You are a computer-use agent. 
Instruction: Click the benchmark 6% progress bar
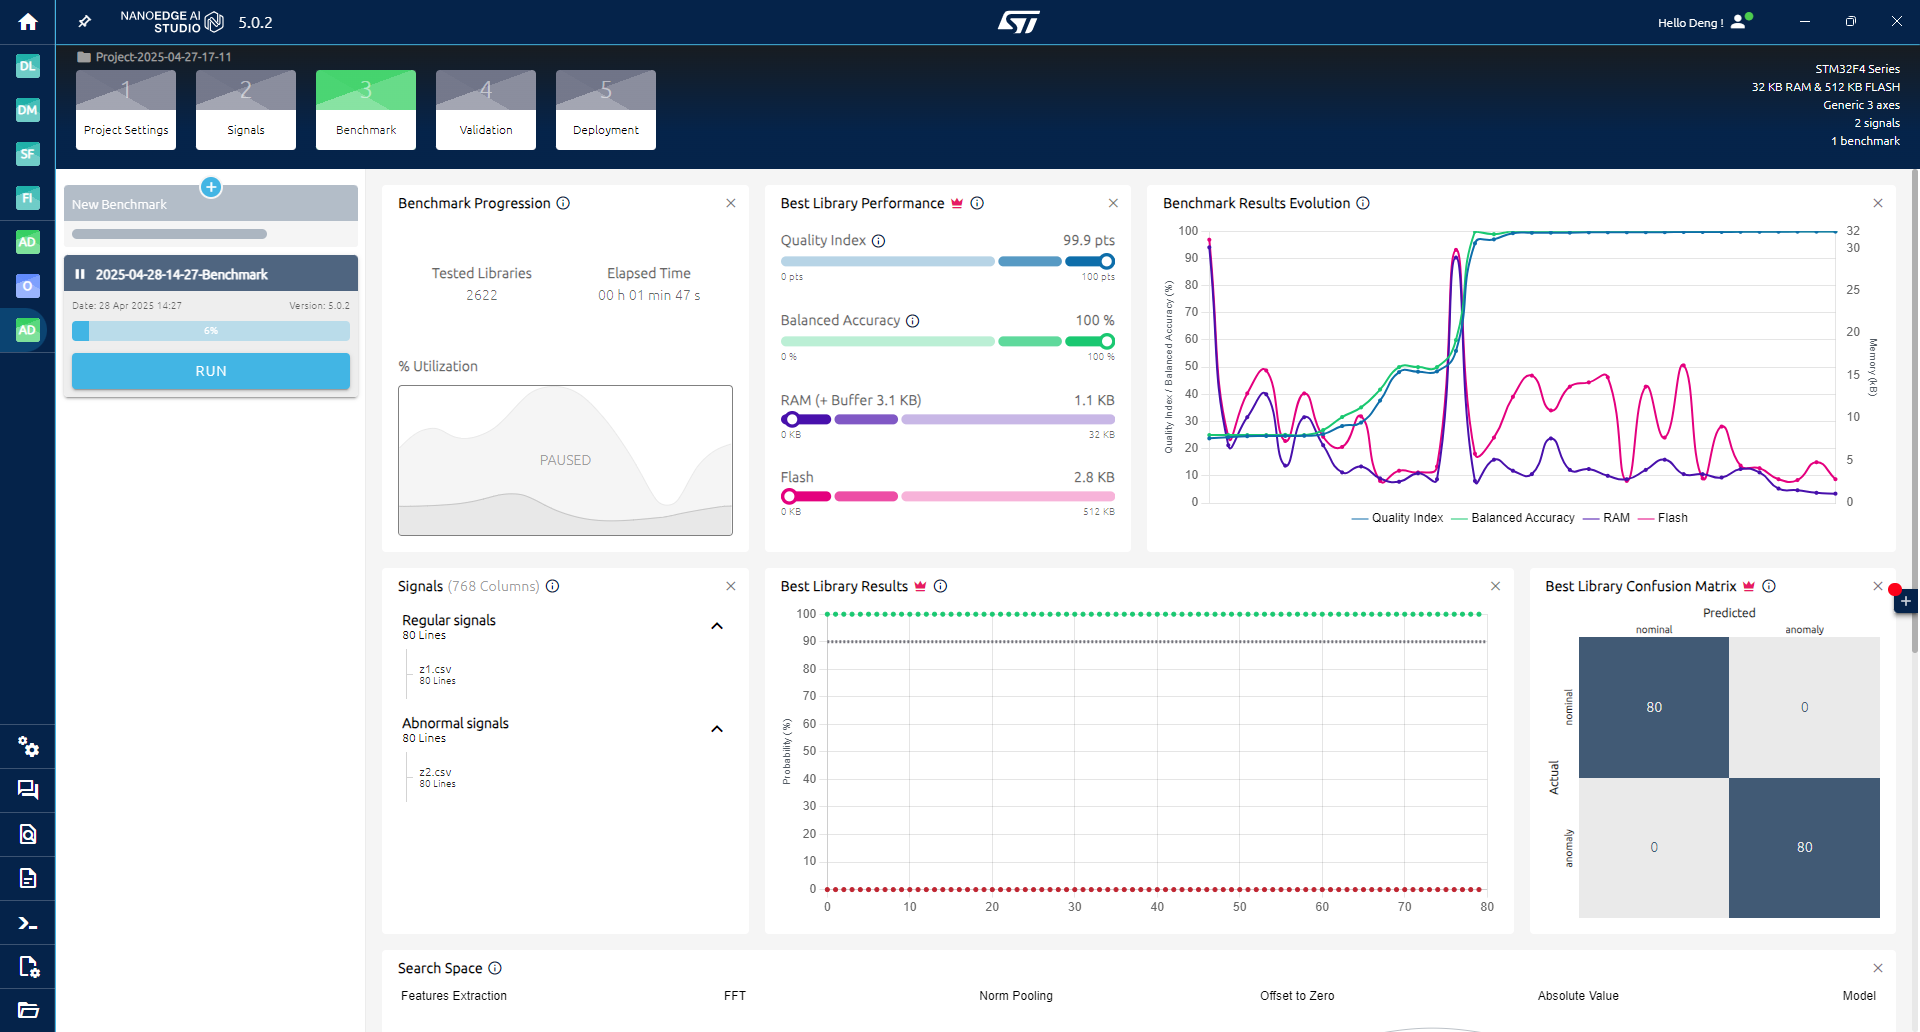[x=211, y=331]
